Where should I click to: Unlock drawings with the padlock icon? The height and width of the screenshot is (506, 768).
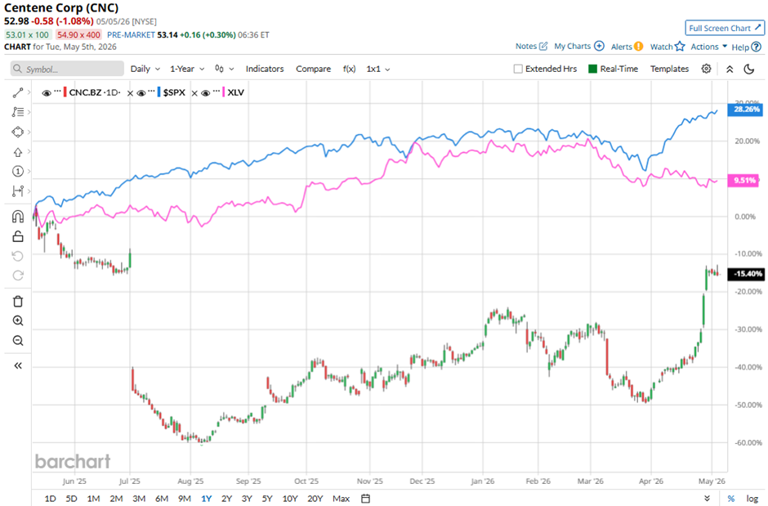(18, 237)
